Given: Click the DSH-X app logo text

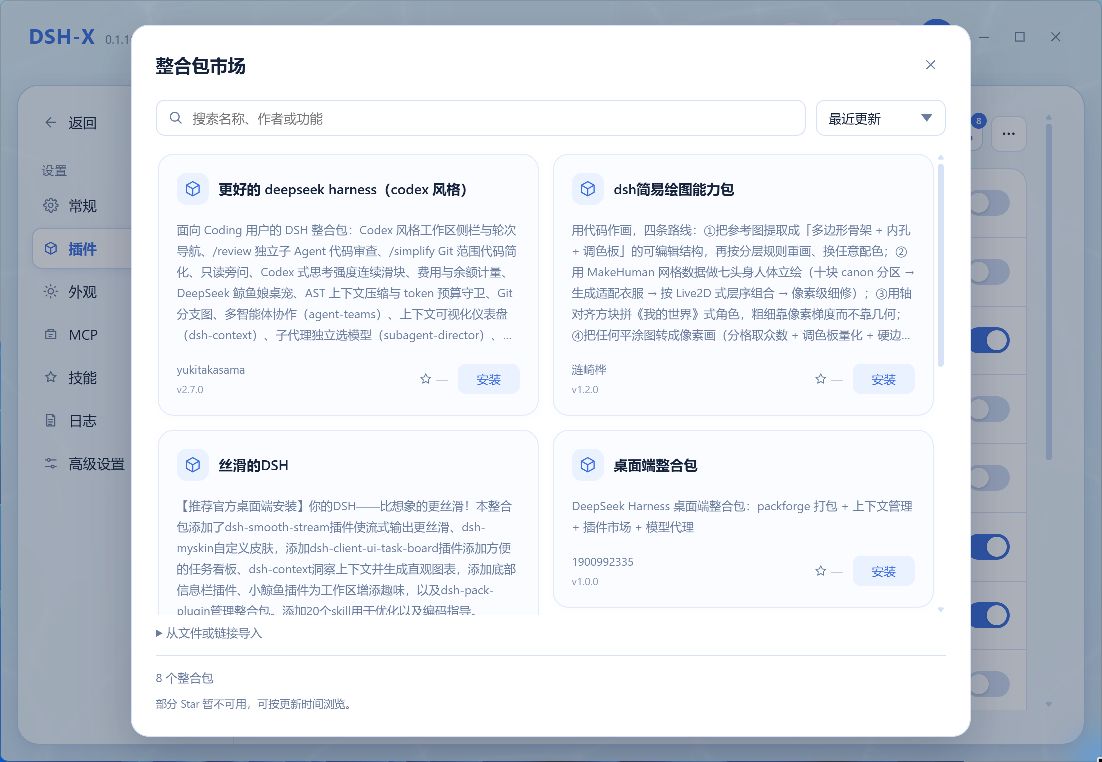Looking at the screenshot, I should [x=62, y=37].
